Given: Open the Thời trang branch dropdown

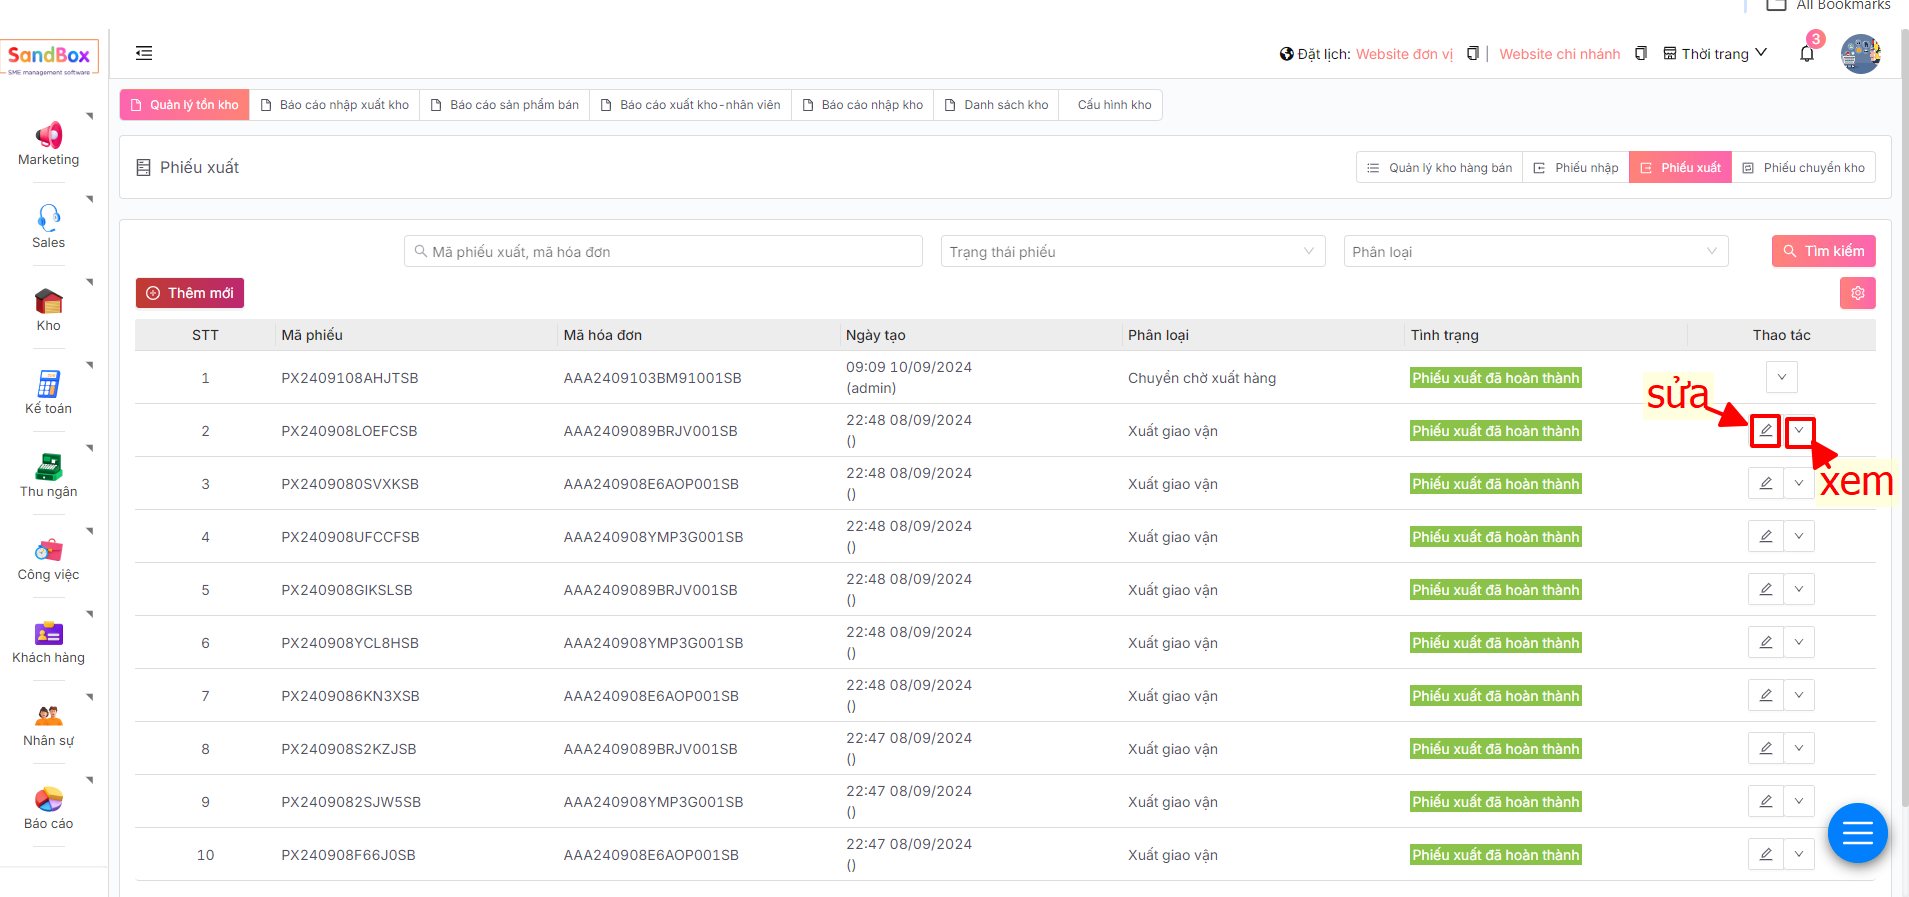Looking at the screenshot, I should click(x=1715, y=54).
